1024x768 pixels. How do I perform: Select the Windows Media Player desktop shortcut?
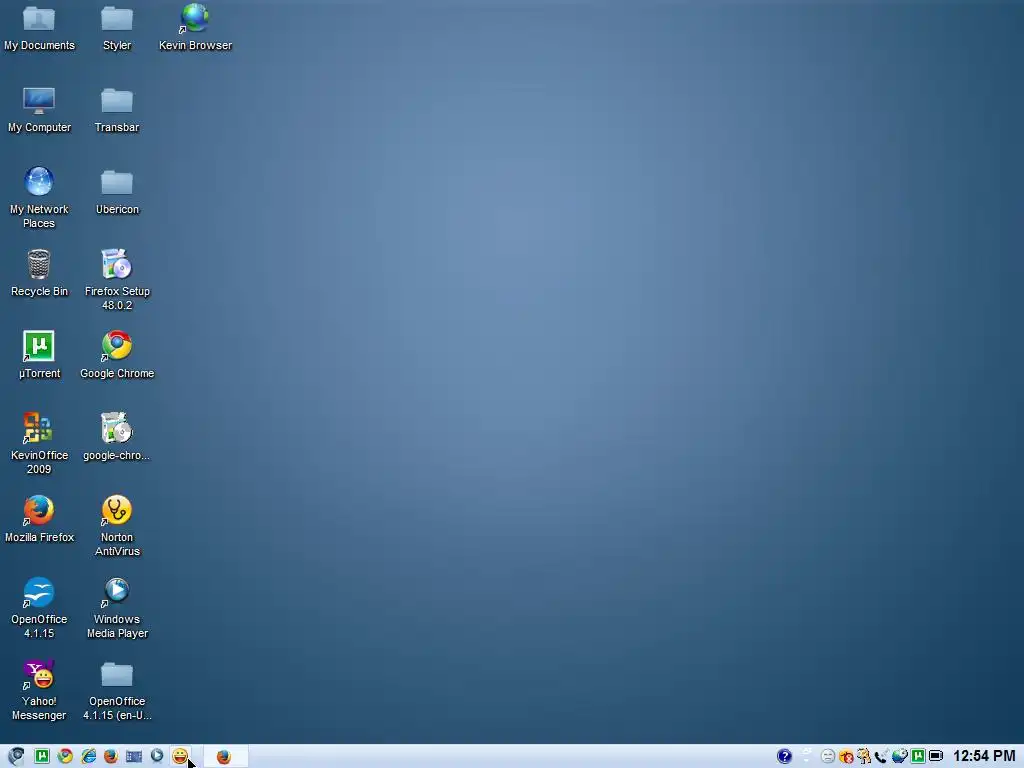117,608
